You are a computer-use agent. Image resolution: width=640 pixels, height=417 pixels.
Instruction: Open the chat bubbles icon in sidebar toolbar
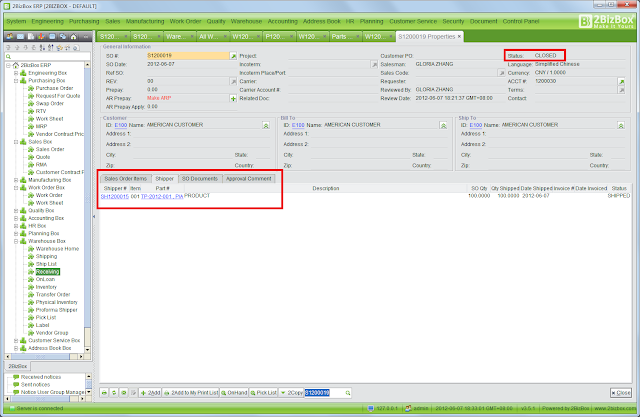tap(63, 37)
